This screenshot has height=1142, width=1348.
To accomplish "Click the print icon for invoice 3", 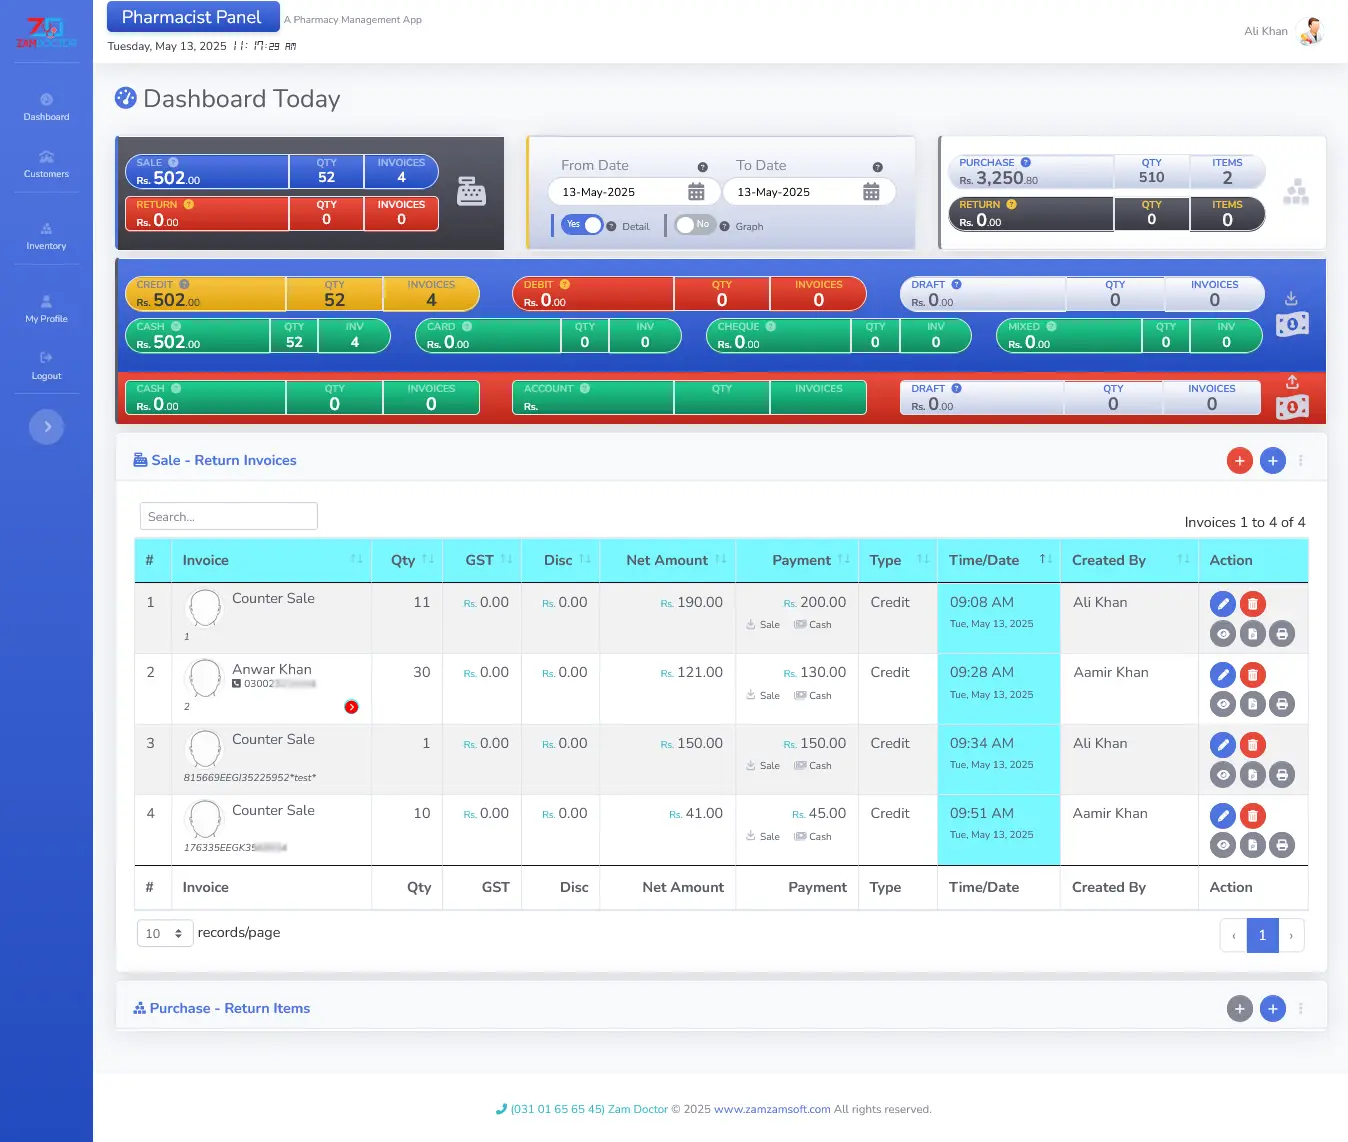I will point(1281,775).
